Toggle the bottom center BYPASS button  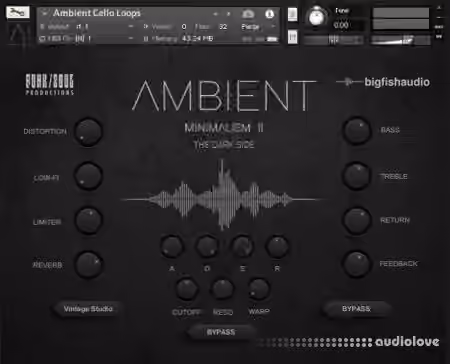221,332
